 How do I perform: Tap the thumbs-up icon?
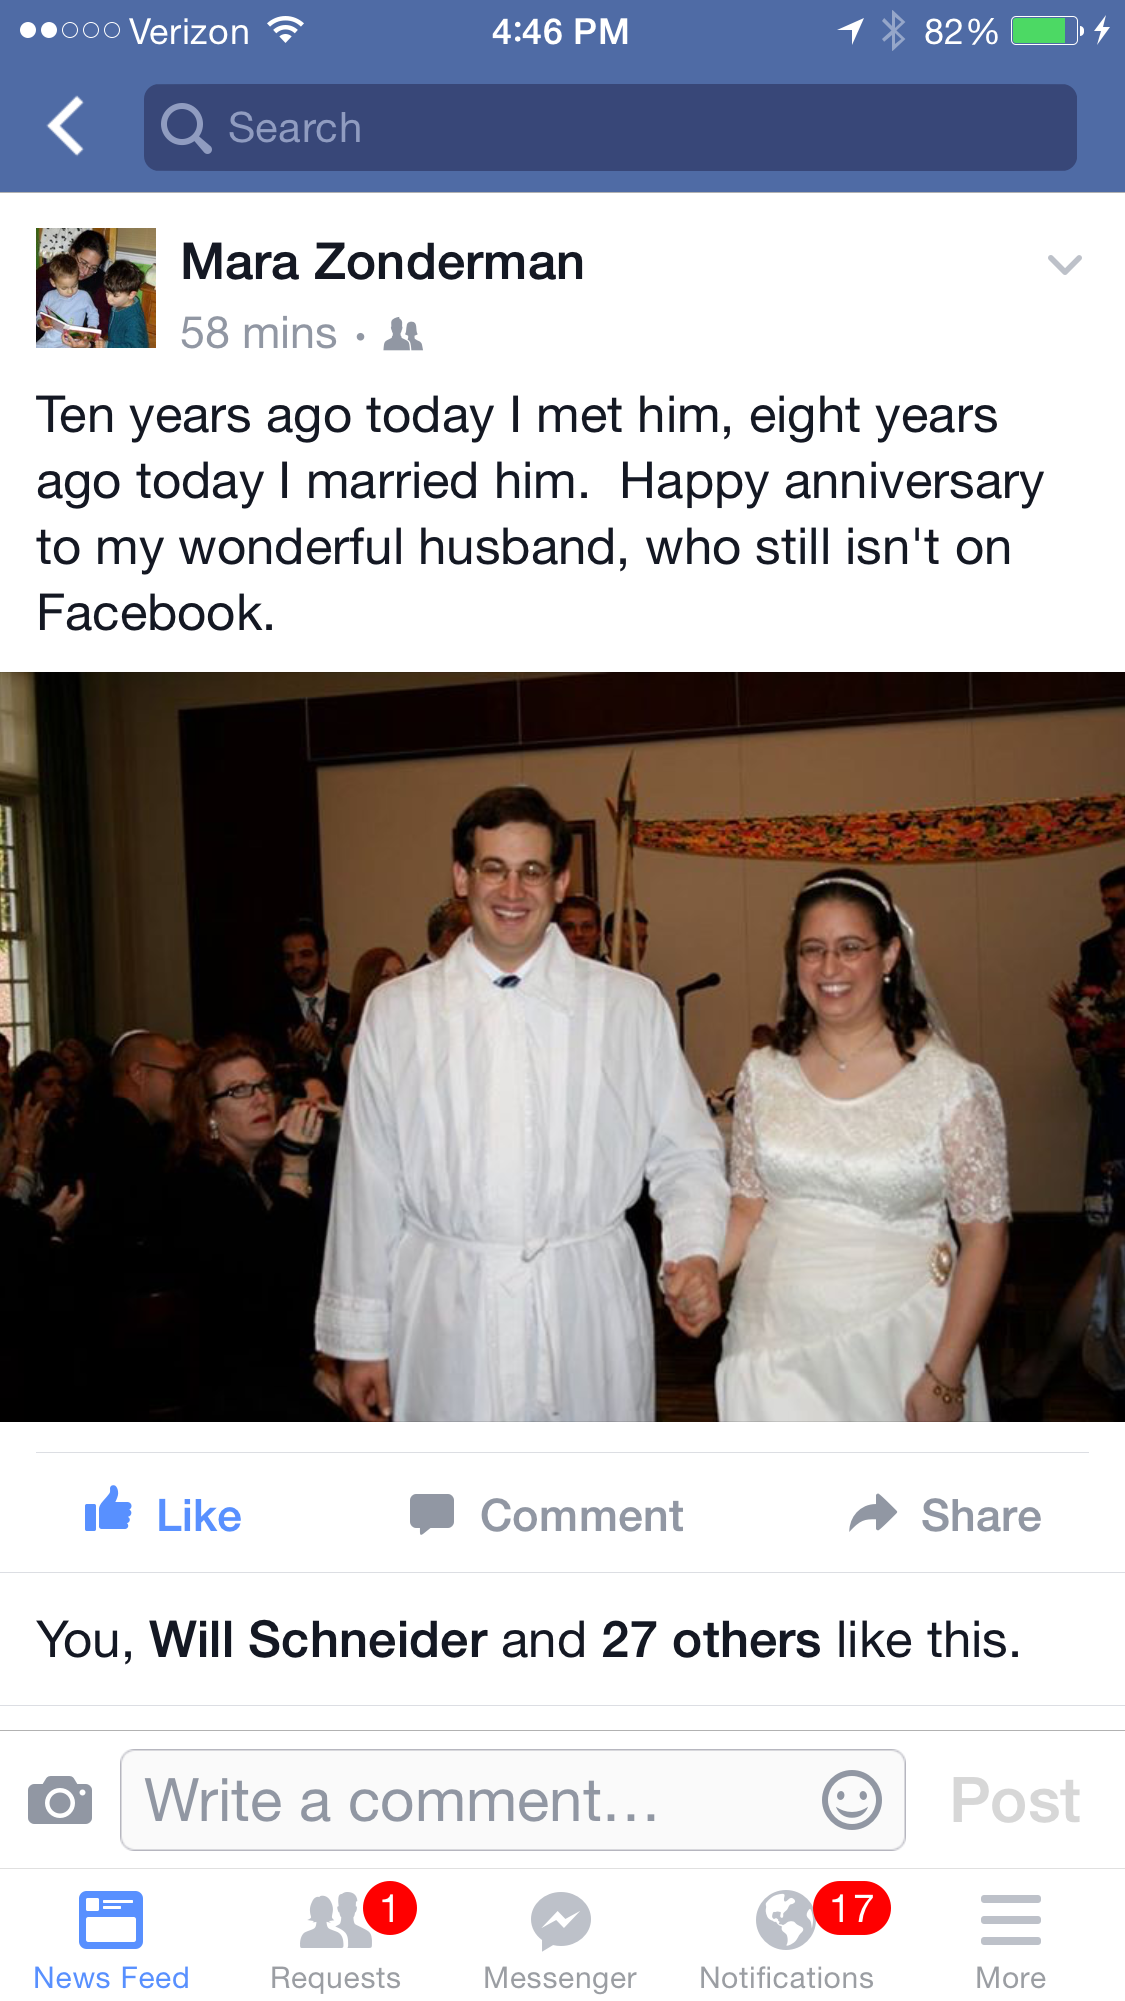(x=108, y=1510)
